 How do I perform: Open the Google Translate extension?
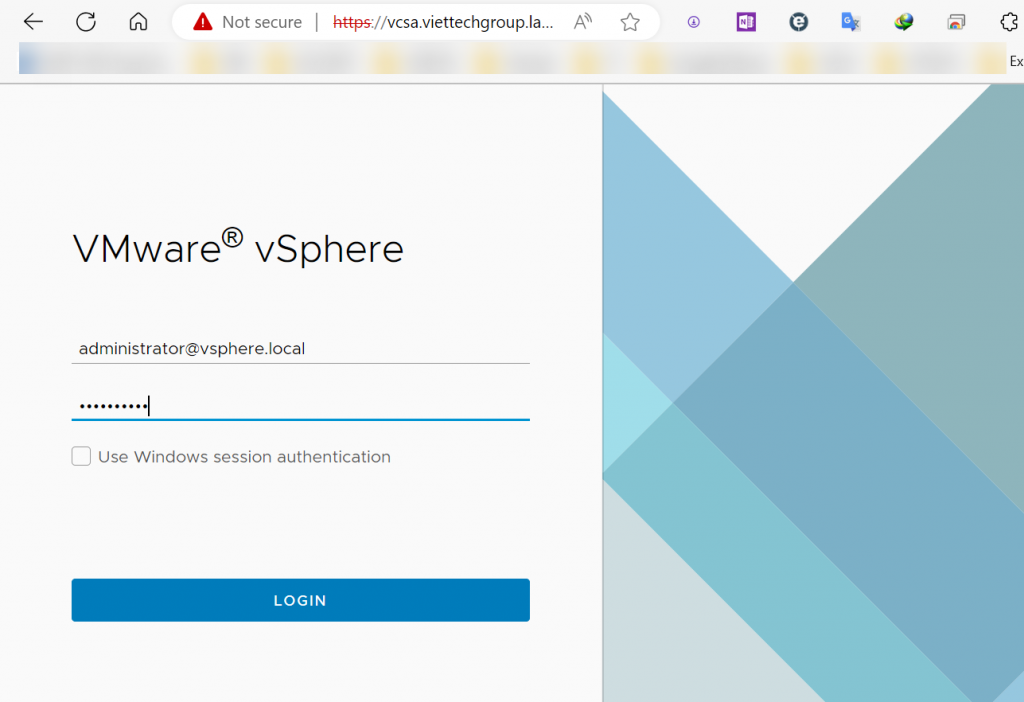(851, 22)
